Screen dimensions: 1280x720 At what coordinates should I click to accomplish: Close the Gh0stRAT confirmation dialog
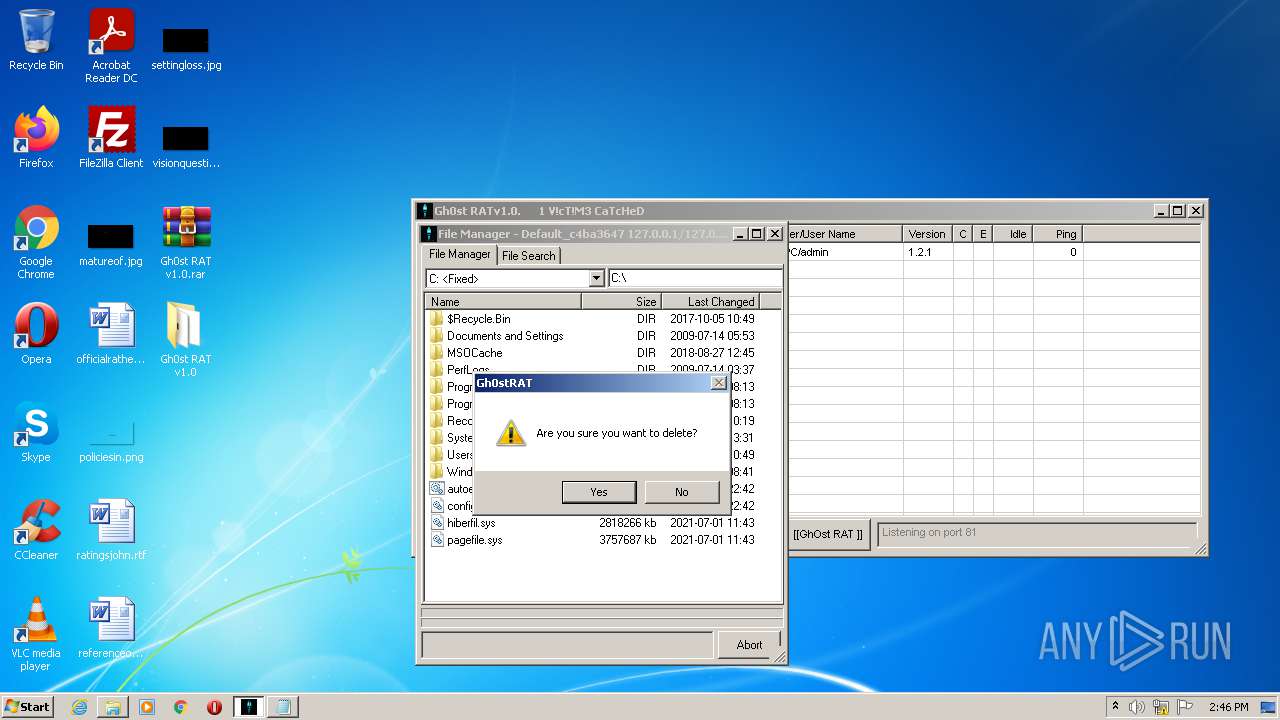tap(718, 383)
